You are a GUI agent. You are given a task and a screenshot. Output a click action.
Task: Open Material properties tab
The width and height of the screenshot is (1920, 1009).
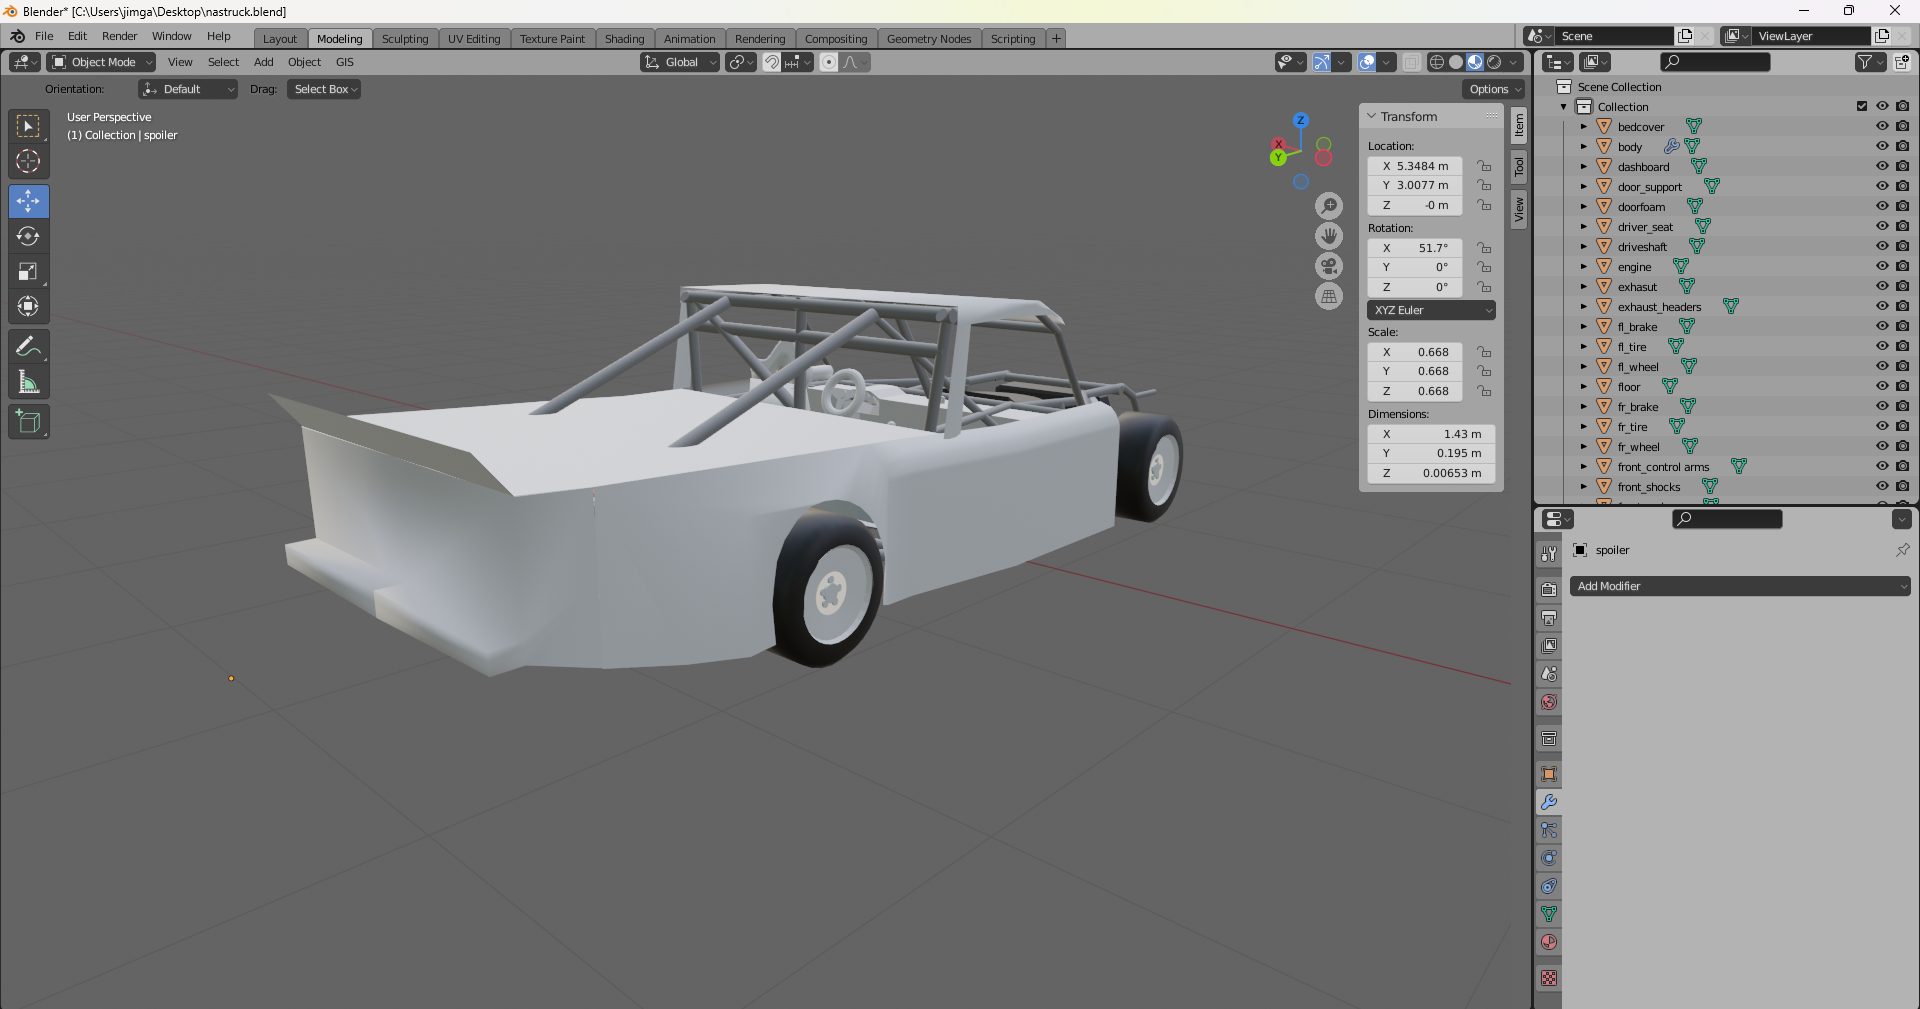(x=1549, y=942)
